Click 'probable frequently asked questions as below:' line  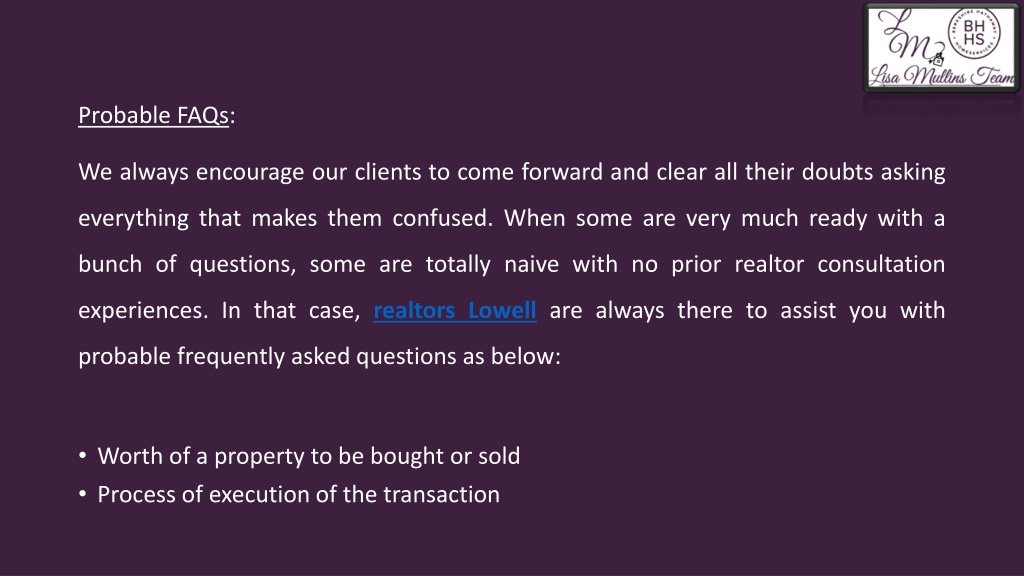(x=319, y=357)
